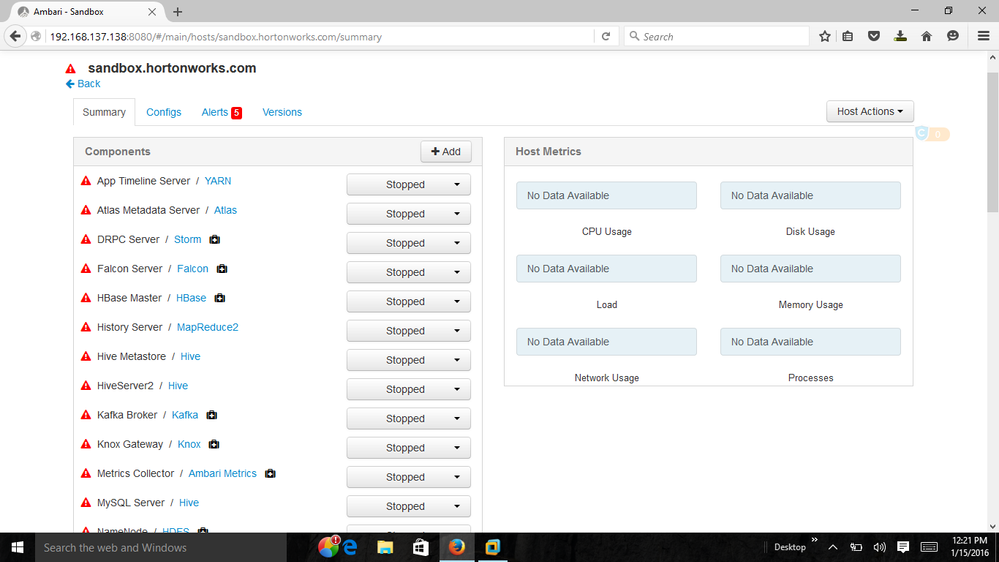
Task: Open the Atlas service link
Action: tap(225, 210)
